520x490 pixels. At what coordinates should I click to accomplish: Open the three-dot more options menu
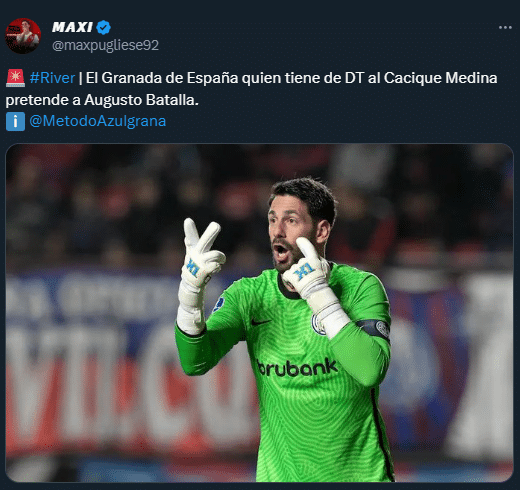505,28
